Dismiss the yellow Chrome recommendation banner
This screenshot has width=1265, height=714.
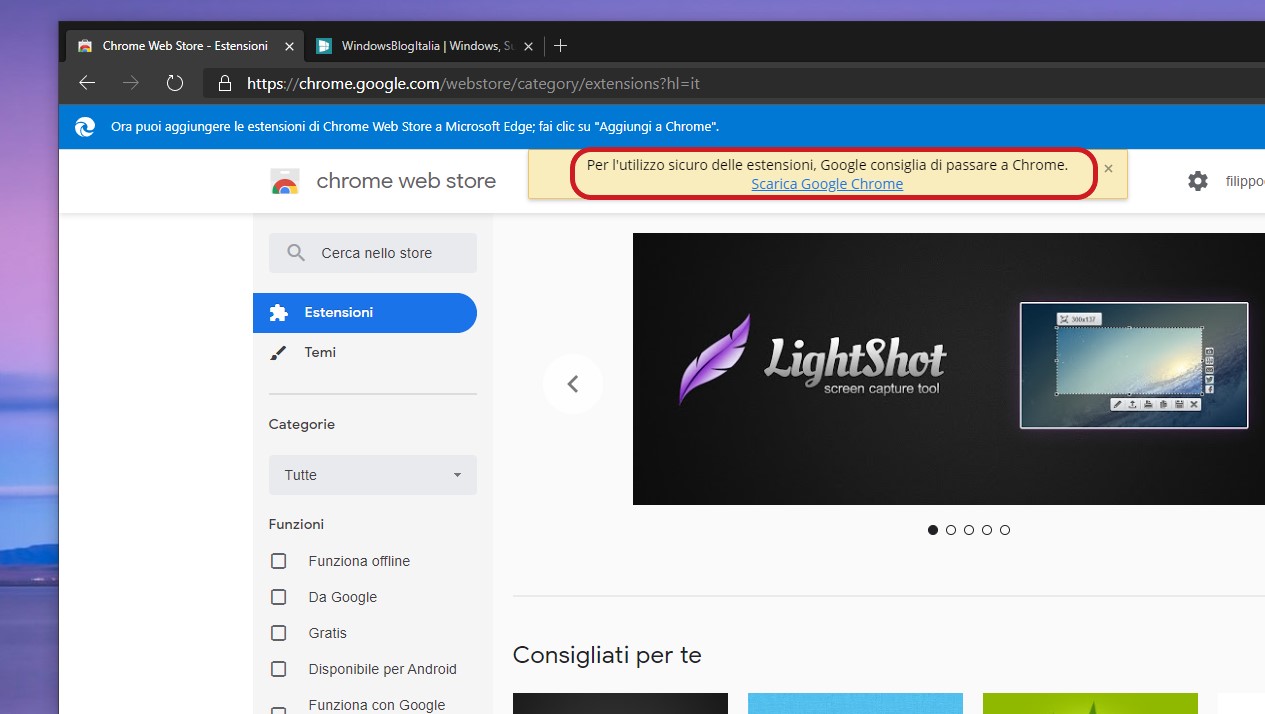click(1108, 168)
